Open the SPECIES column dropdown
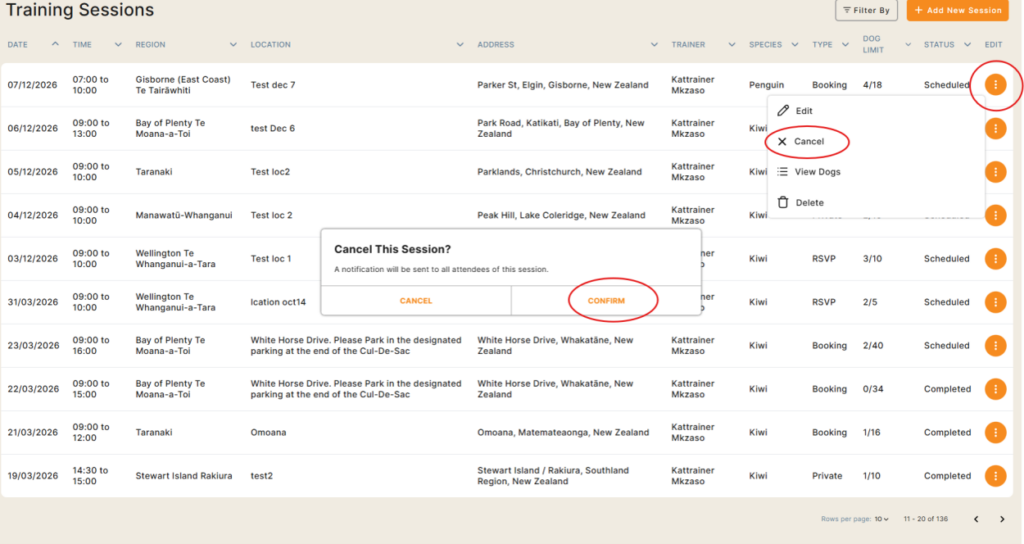Viewport: 1024px width, 544px height. click(x=795, y=44)
